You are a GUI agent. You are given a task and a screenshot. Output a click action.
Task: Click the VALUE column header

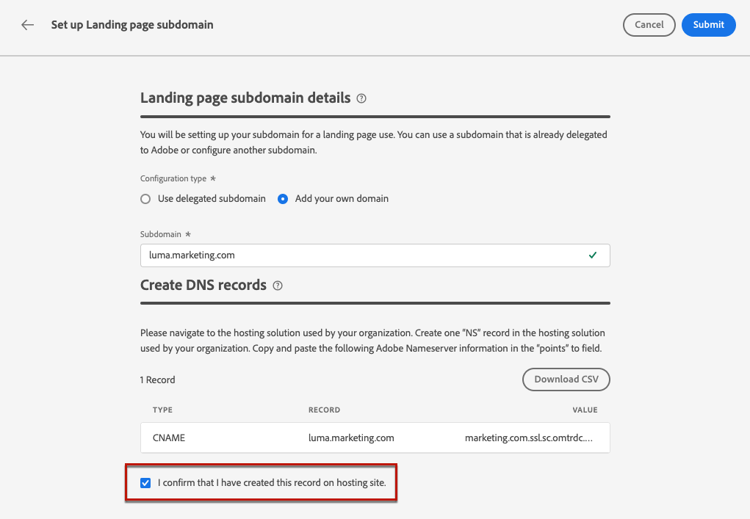(x=585, y=410)
